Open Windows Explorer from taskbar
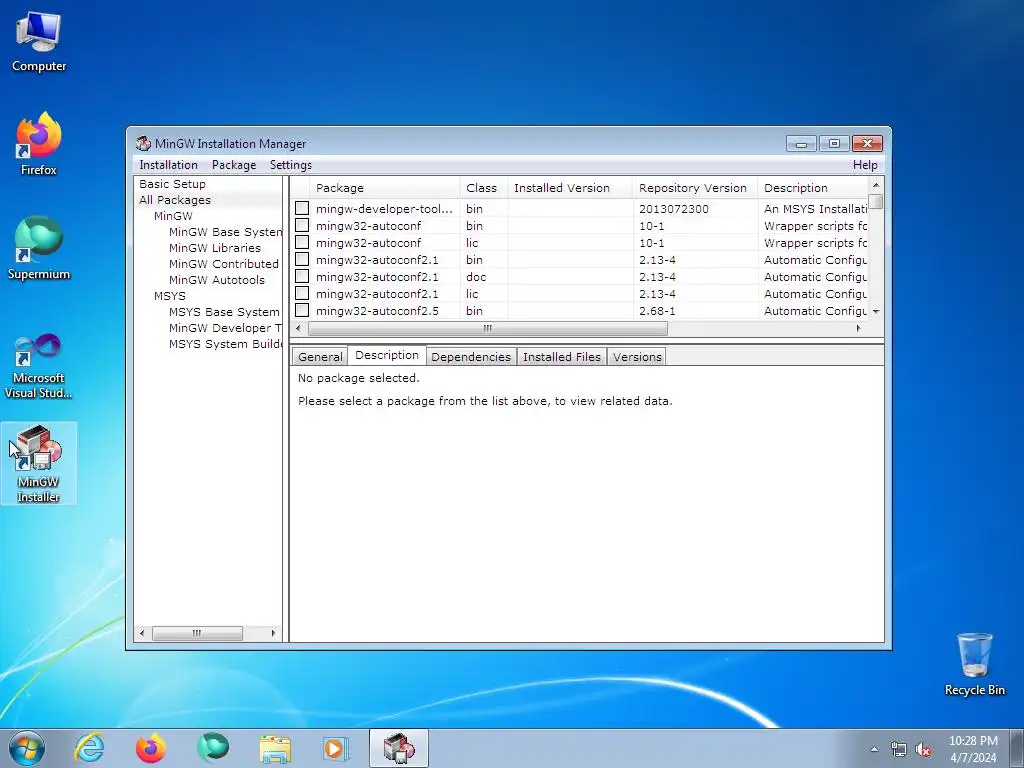 [275, 748]
